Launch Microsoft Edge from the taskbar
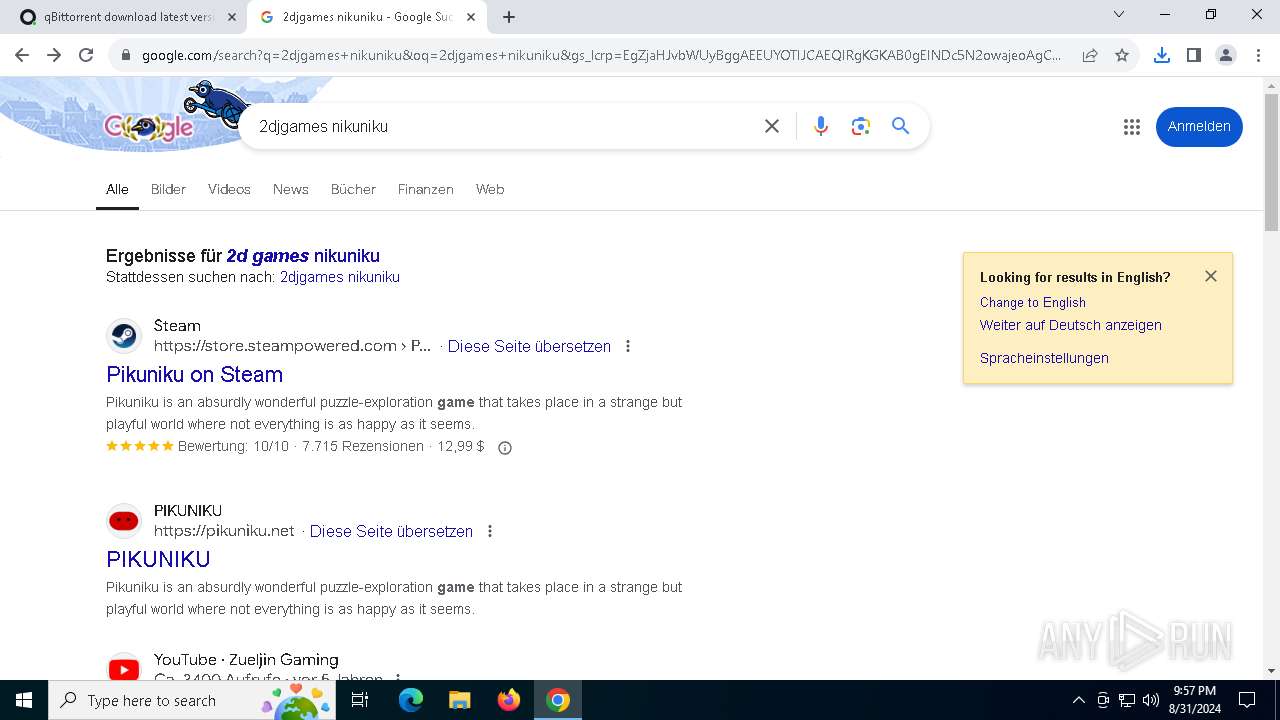Viewport: 1280px width, 720px height. click(x=411, y=700)
